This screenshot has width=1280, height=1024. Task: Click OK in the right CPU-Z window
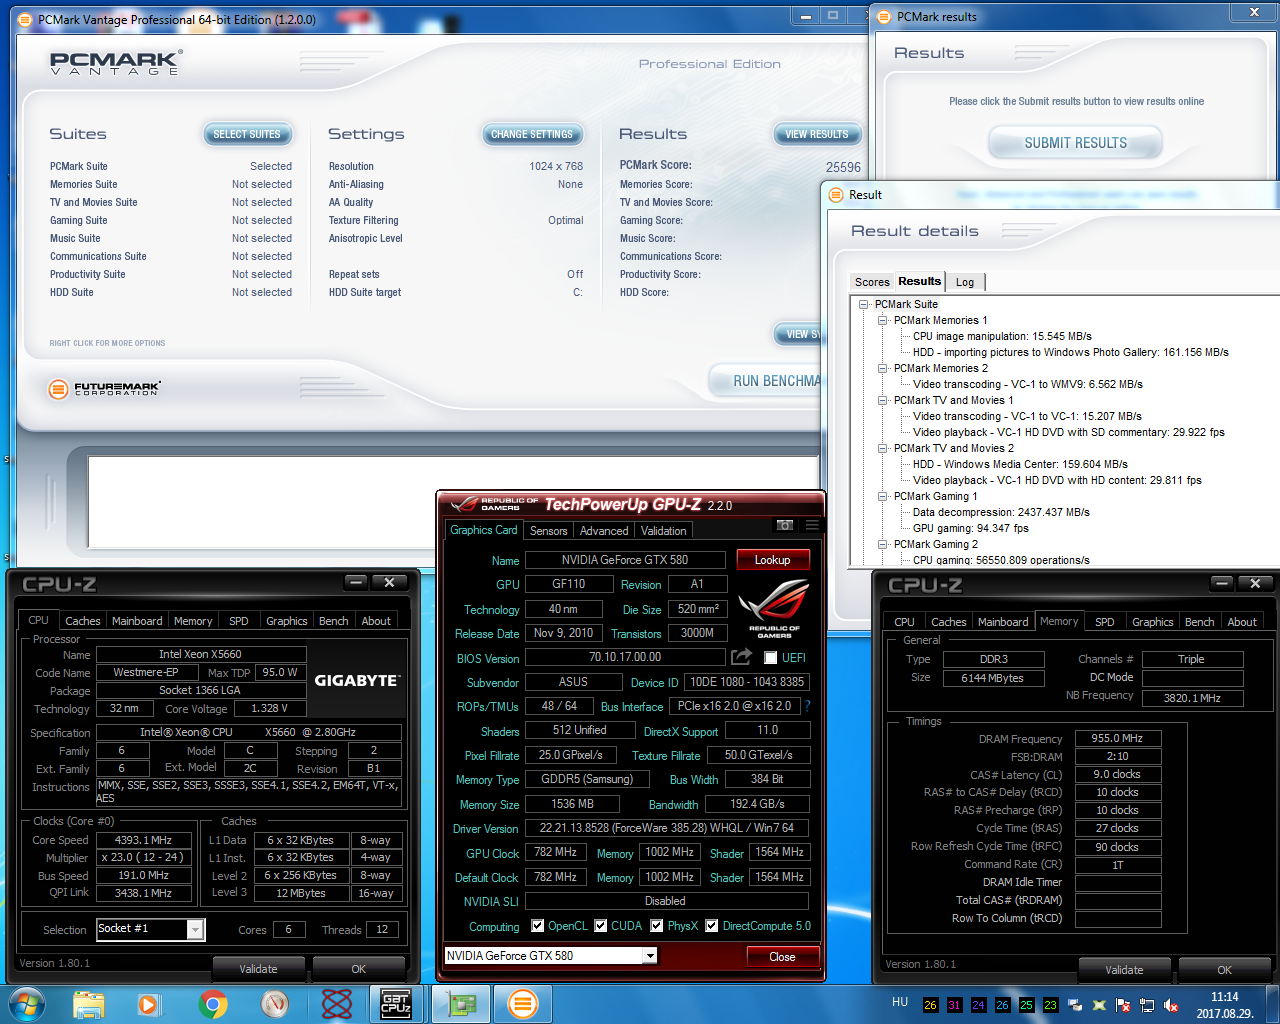coord(1224,970)
